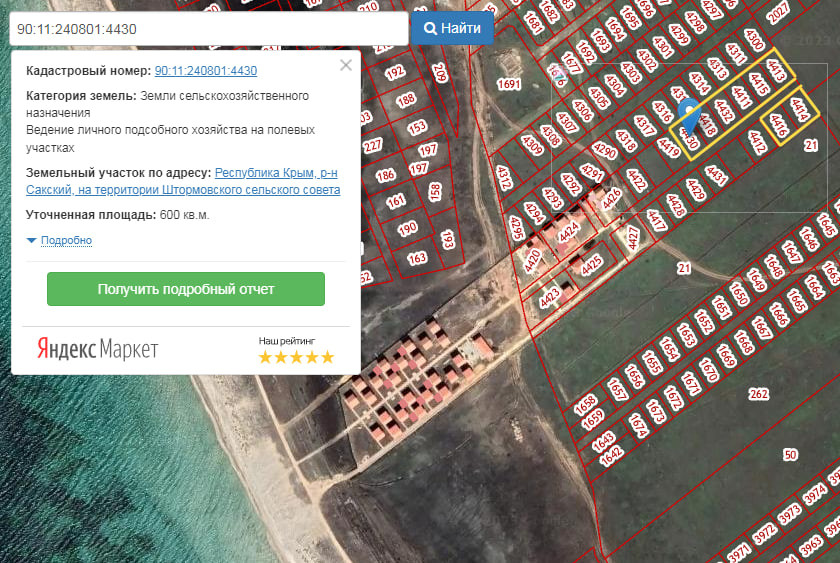840x563 pixels.
Task: Select parcel 4429 on the map
Action: [x=695, y=190]
